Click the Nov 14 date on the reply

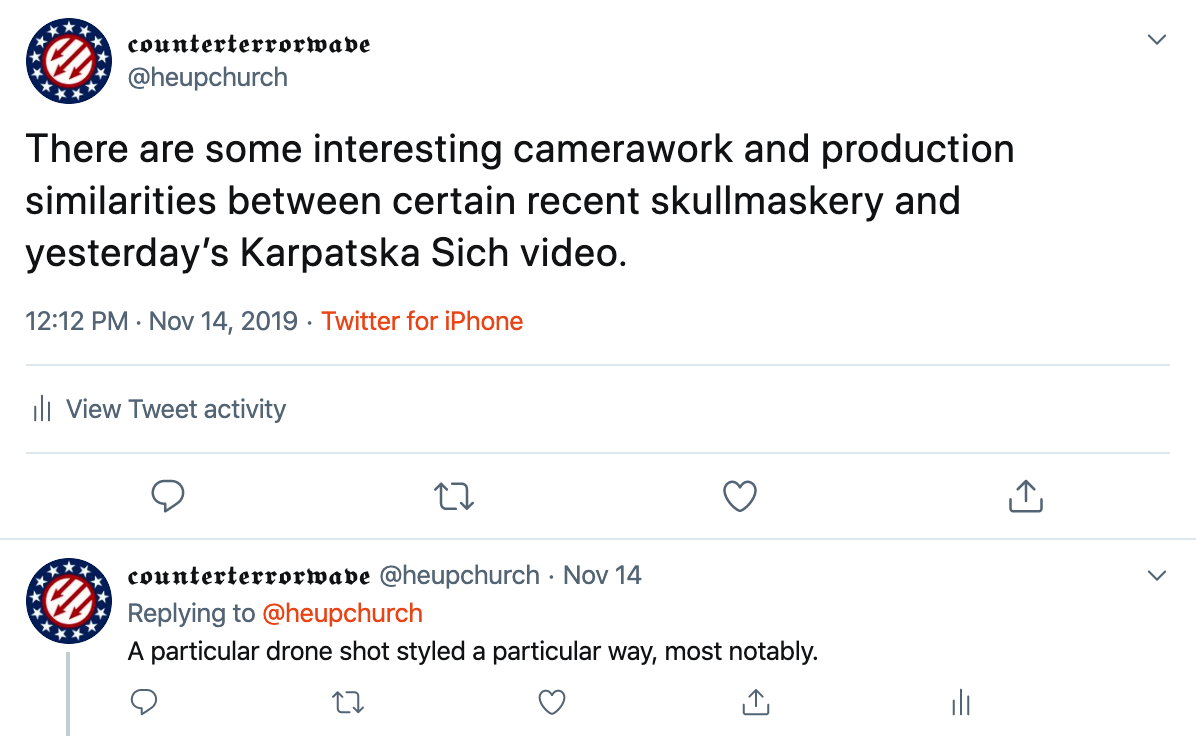[602, 575]
